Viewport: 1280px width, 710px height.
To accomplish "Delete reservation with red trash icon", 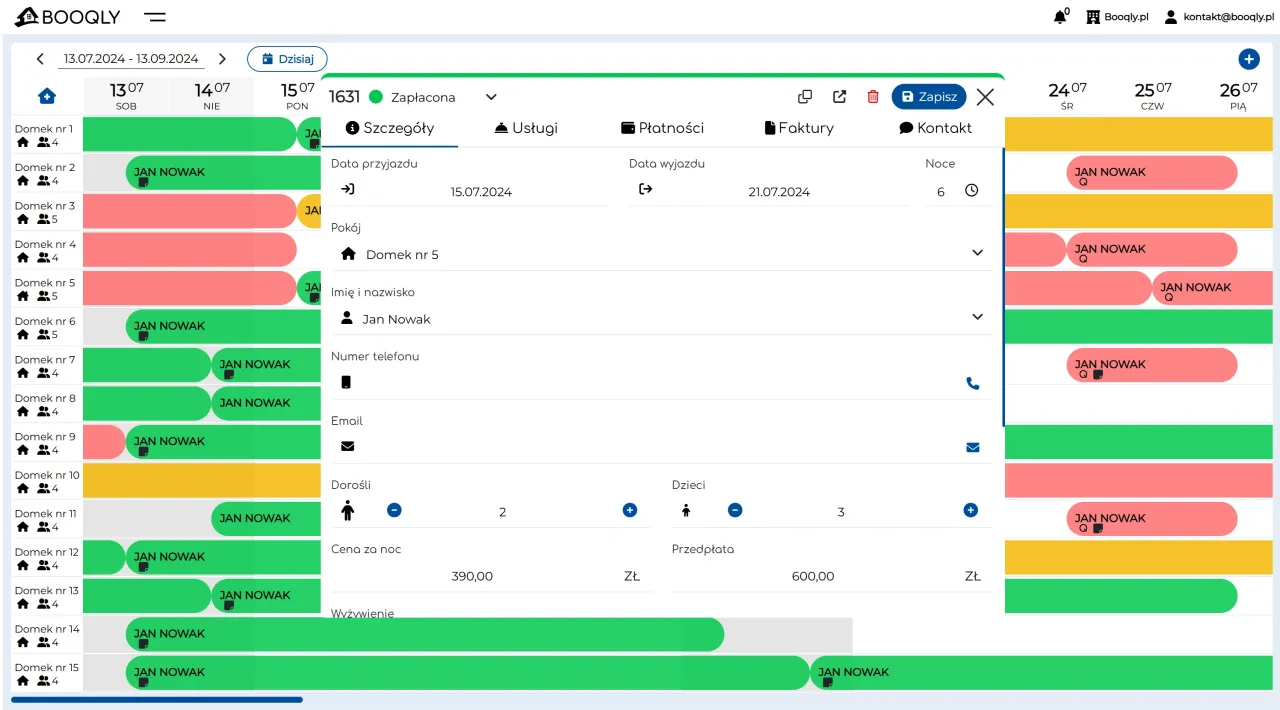I will [x=873, y=97].
